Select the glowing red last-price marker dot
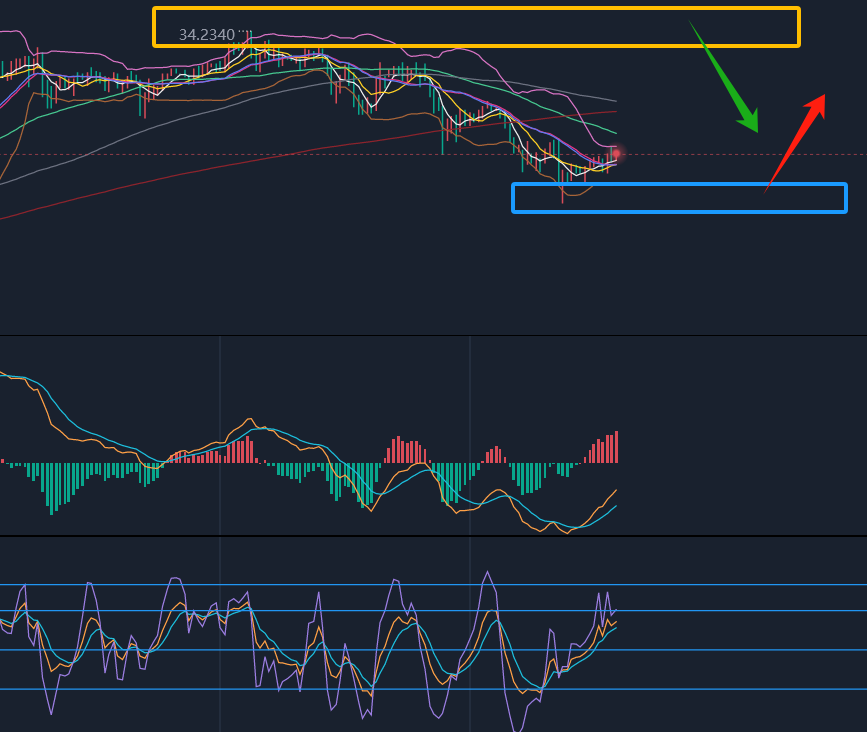The image size is (867, 732). [617, 154]
